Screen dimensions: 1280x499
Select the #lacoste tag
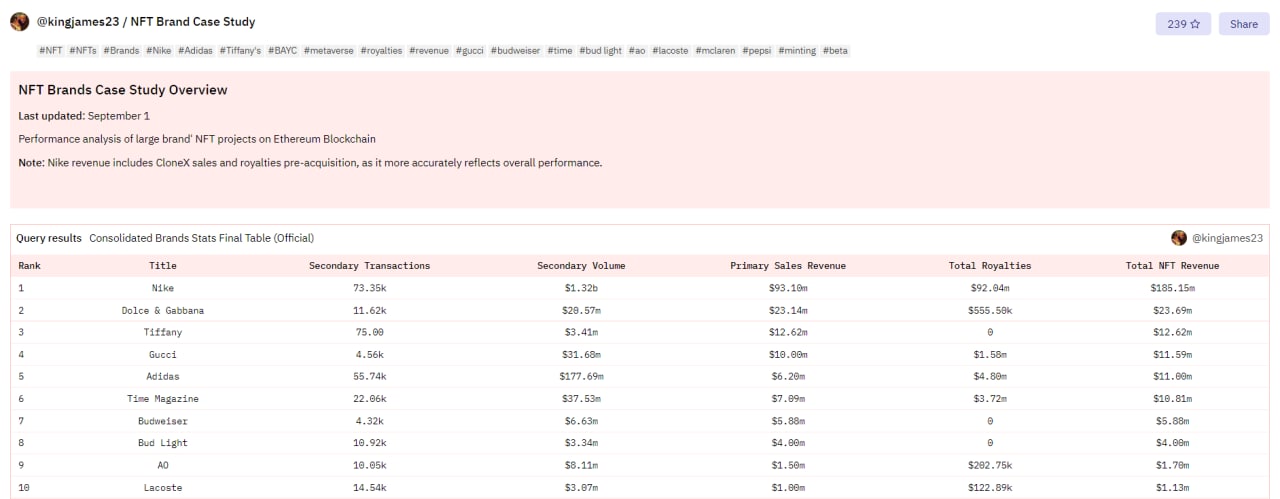pos(670,50)
